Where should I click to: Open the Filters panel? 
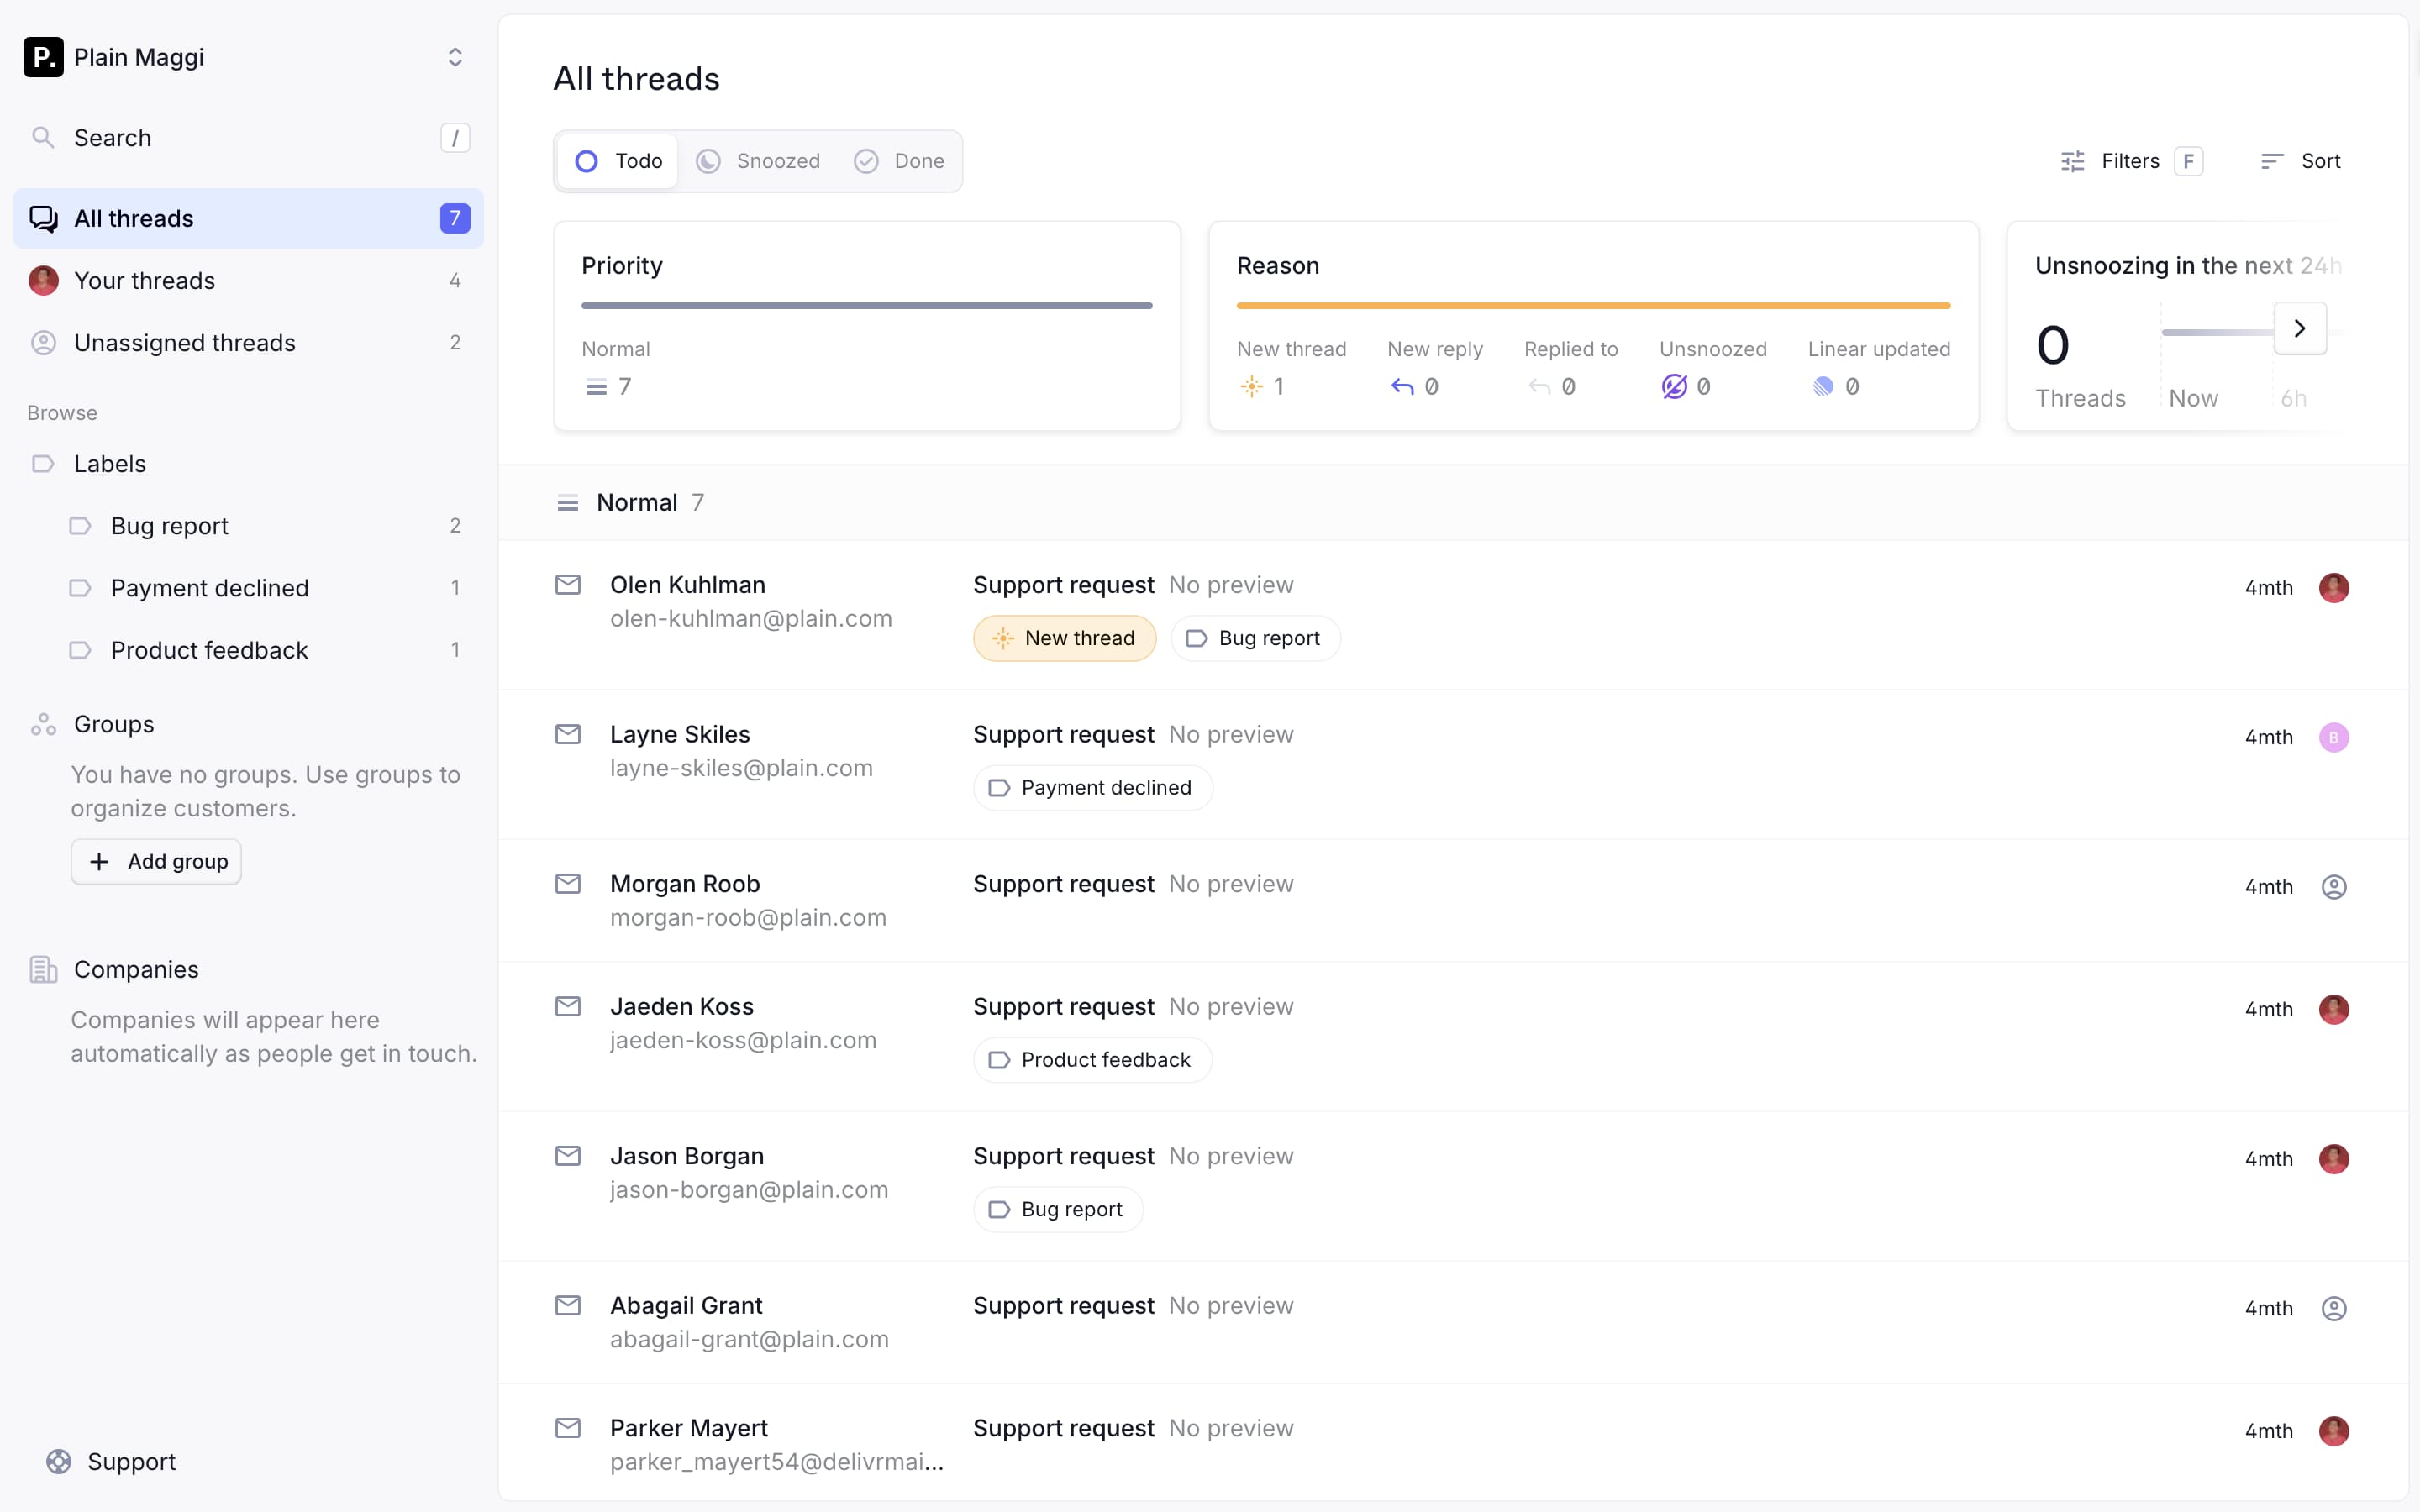[x=2130, y=161]
